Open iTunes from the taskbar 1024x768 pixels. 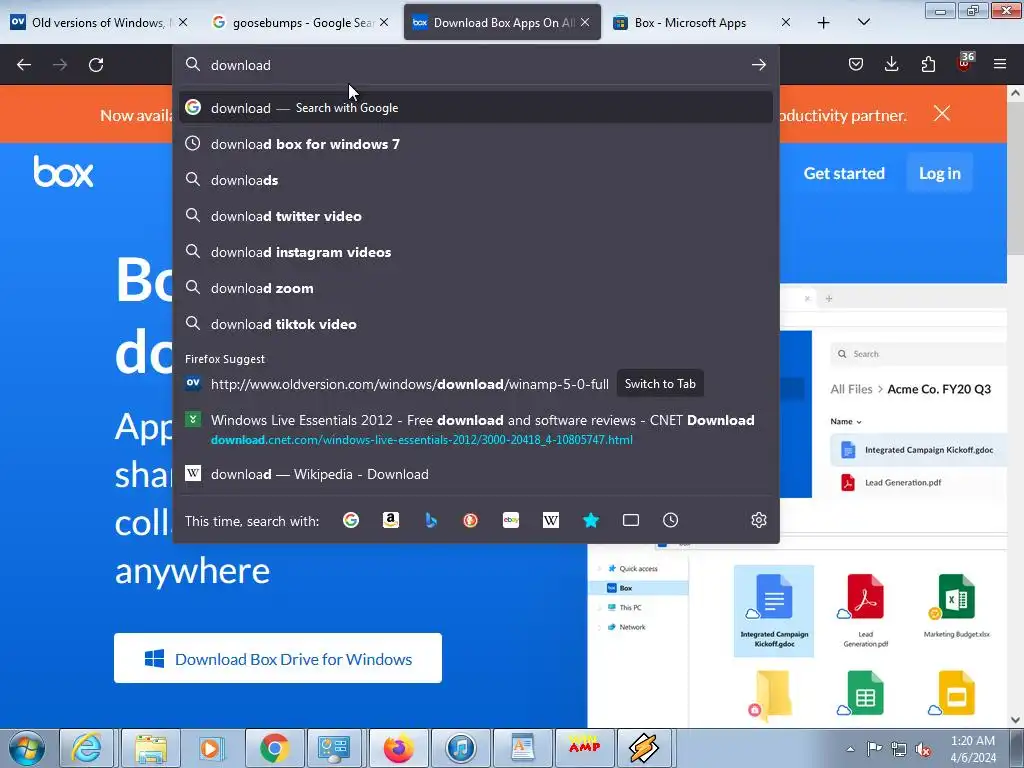click(460, 748)
